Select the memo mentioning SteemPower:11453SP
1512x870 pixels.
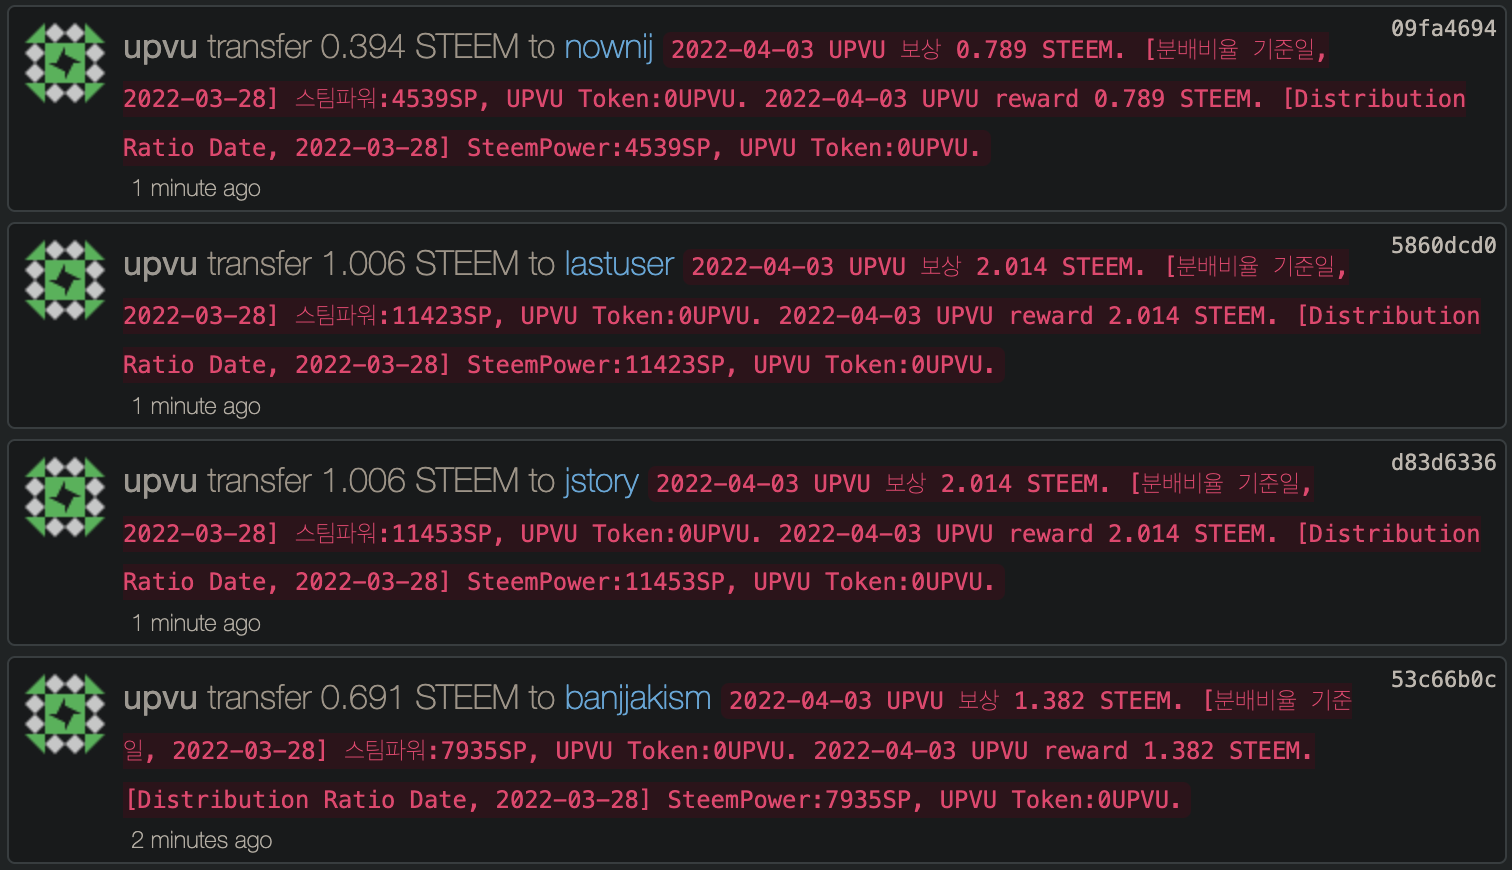[x=801, y=533]
